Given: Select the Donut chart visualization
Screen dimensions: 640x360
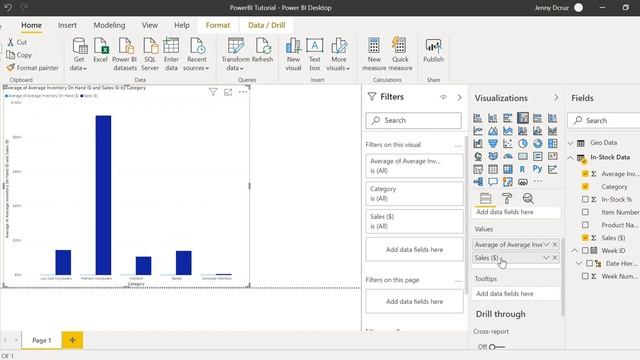Looking at the screenshot, I should pyautogui.click(x=538, y=144).
